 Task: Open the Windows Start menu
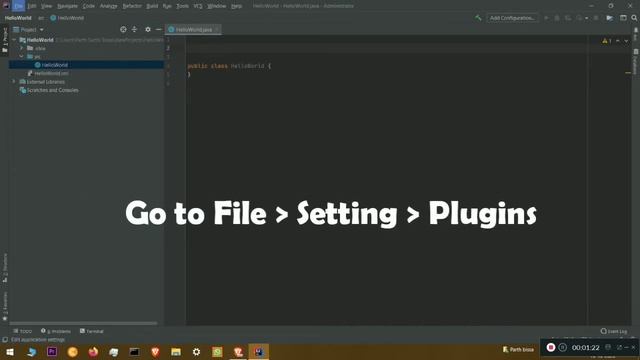point(10,351)
